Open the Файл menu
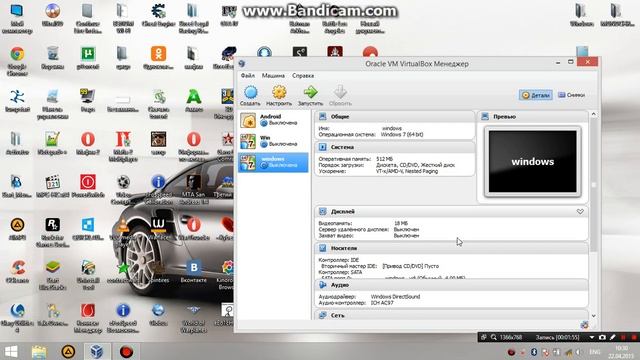640x360 pixels. 248,76
